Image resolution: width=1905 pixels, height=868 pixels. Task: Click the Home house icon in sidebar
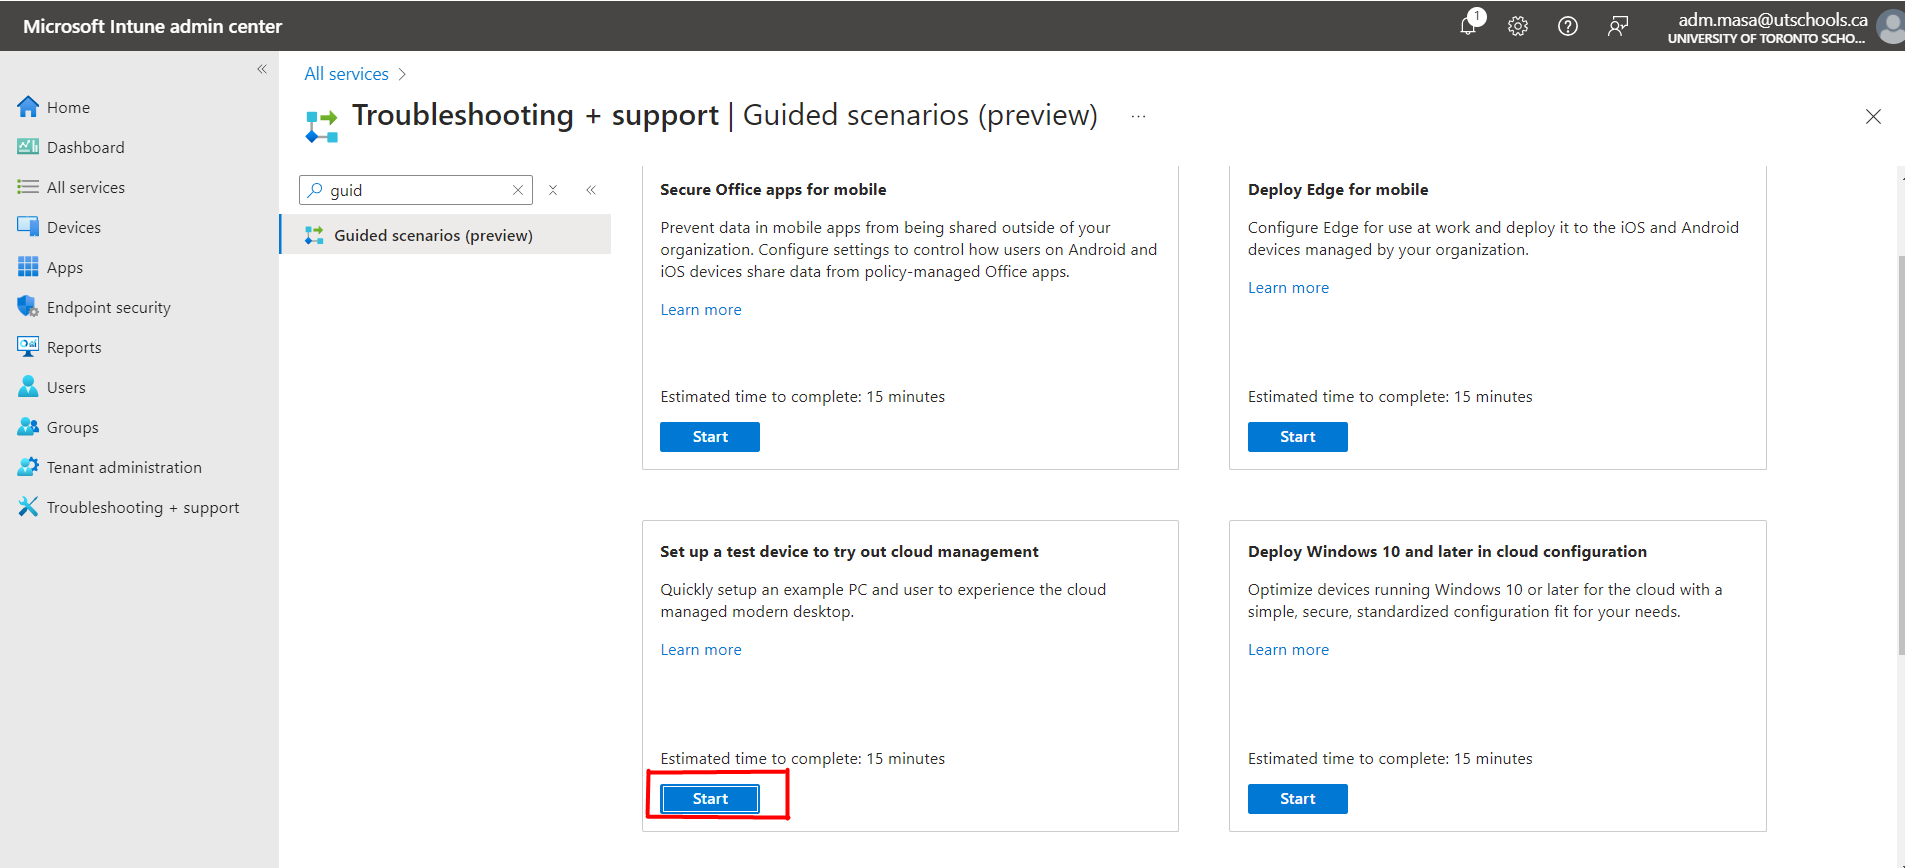28,107
